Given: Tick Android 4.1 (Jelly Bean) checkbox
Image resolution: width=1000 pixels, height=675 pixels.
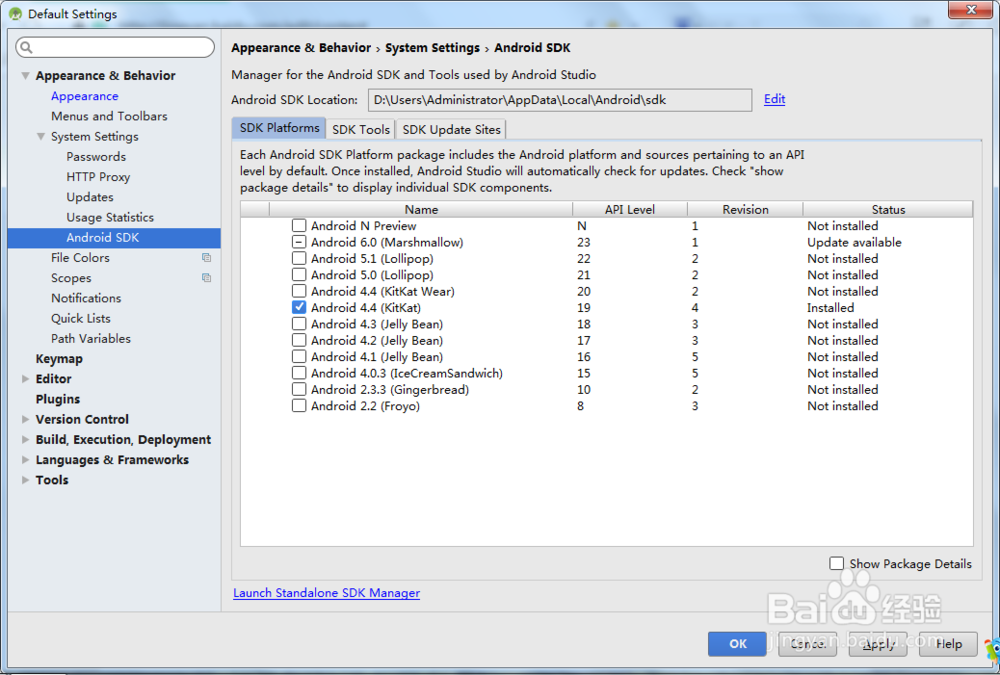Looking at the screenshot, I should [x=298, y=357].
